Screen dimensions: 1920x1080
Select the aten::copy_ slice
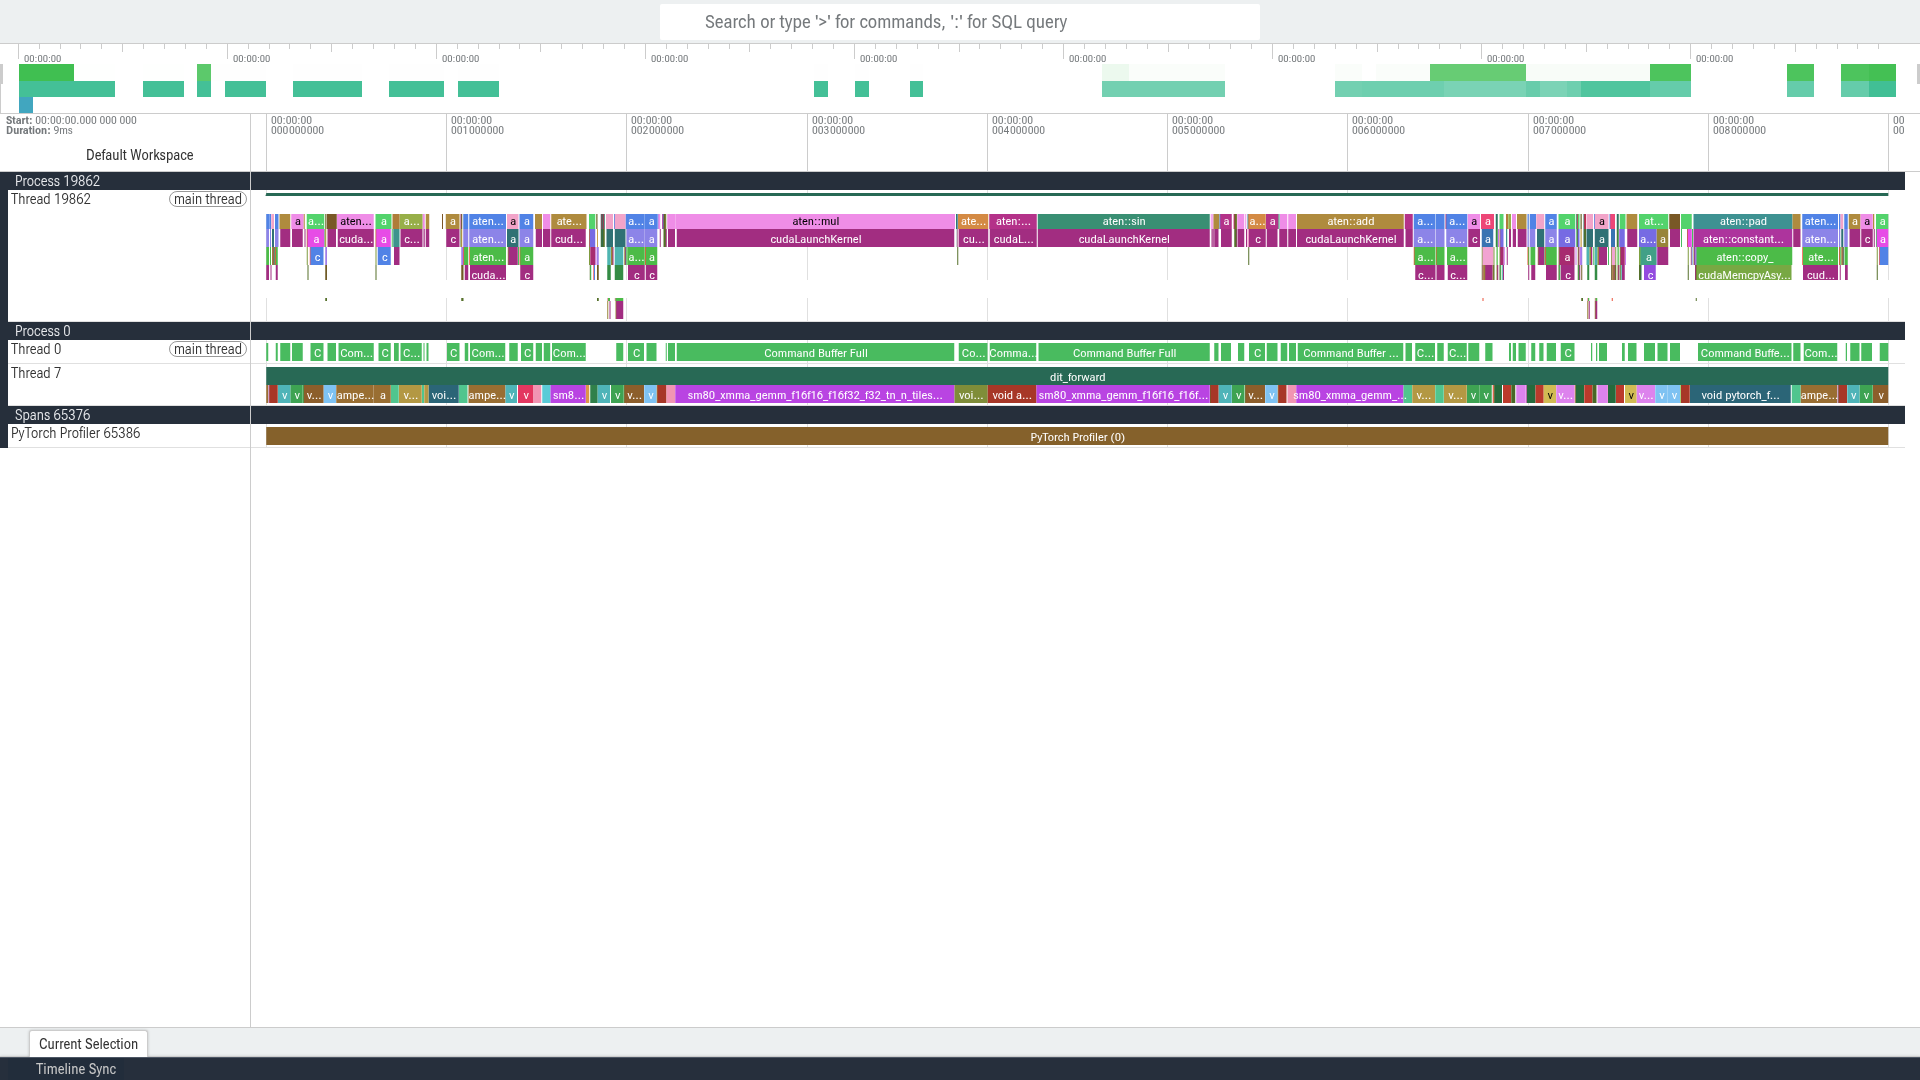click(x=1744, y=258)
